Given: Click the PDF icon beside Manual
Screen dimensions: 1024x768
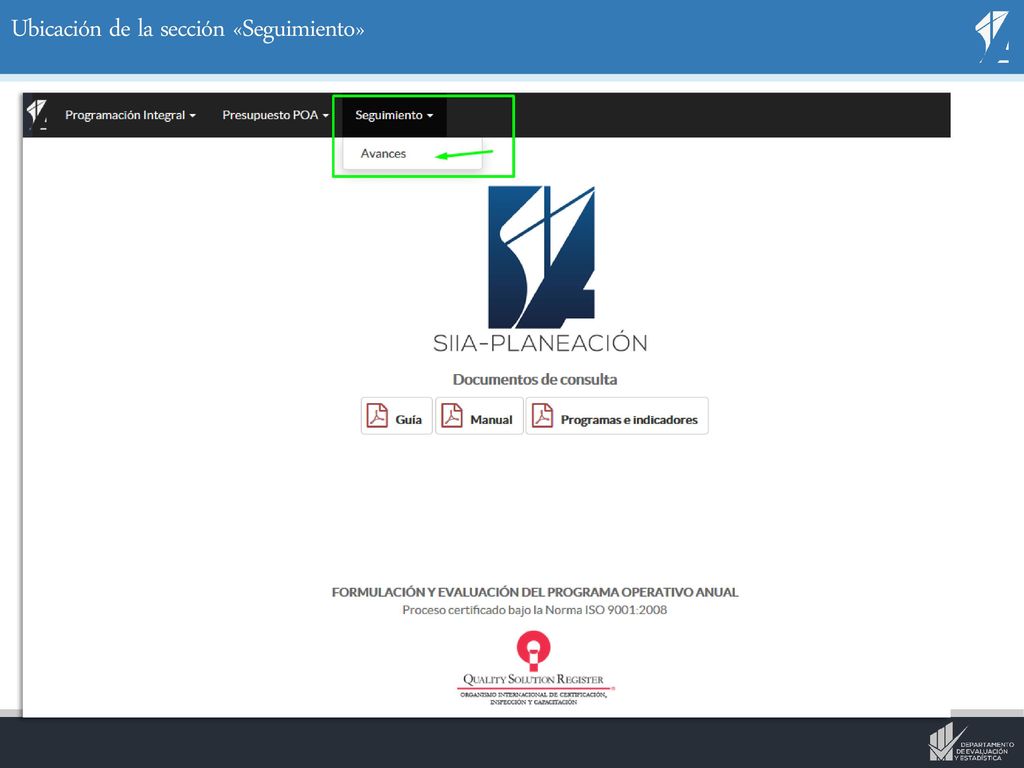Looking at the screenshot, I should coord(452,415).
